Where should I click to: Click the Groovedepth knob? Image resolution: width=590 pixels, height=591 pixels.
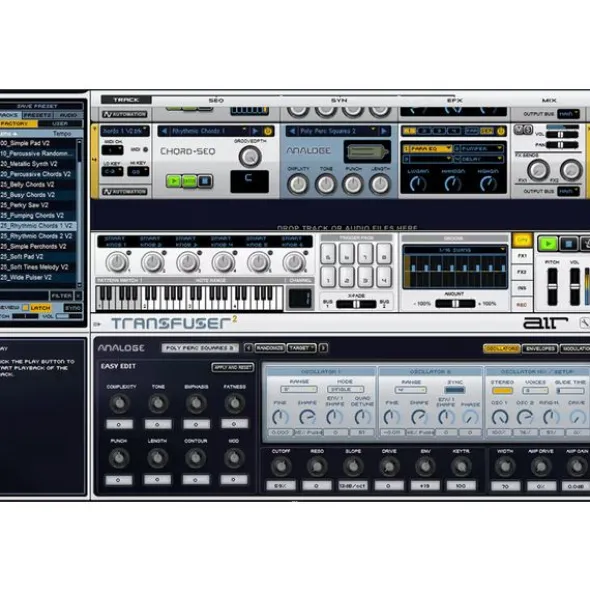[x=250, y=156]
